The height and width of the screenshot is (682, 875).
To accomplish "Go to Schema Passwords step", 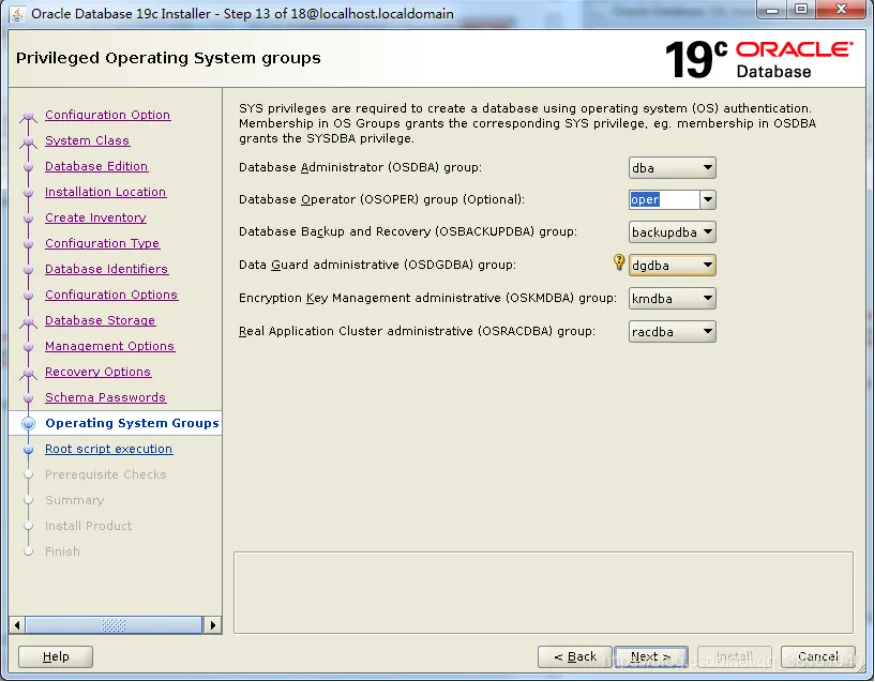I will [x=105, y=397].
